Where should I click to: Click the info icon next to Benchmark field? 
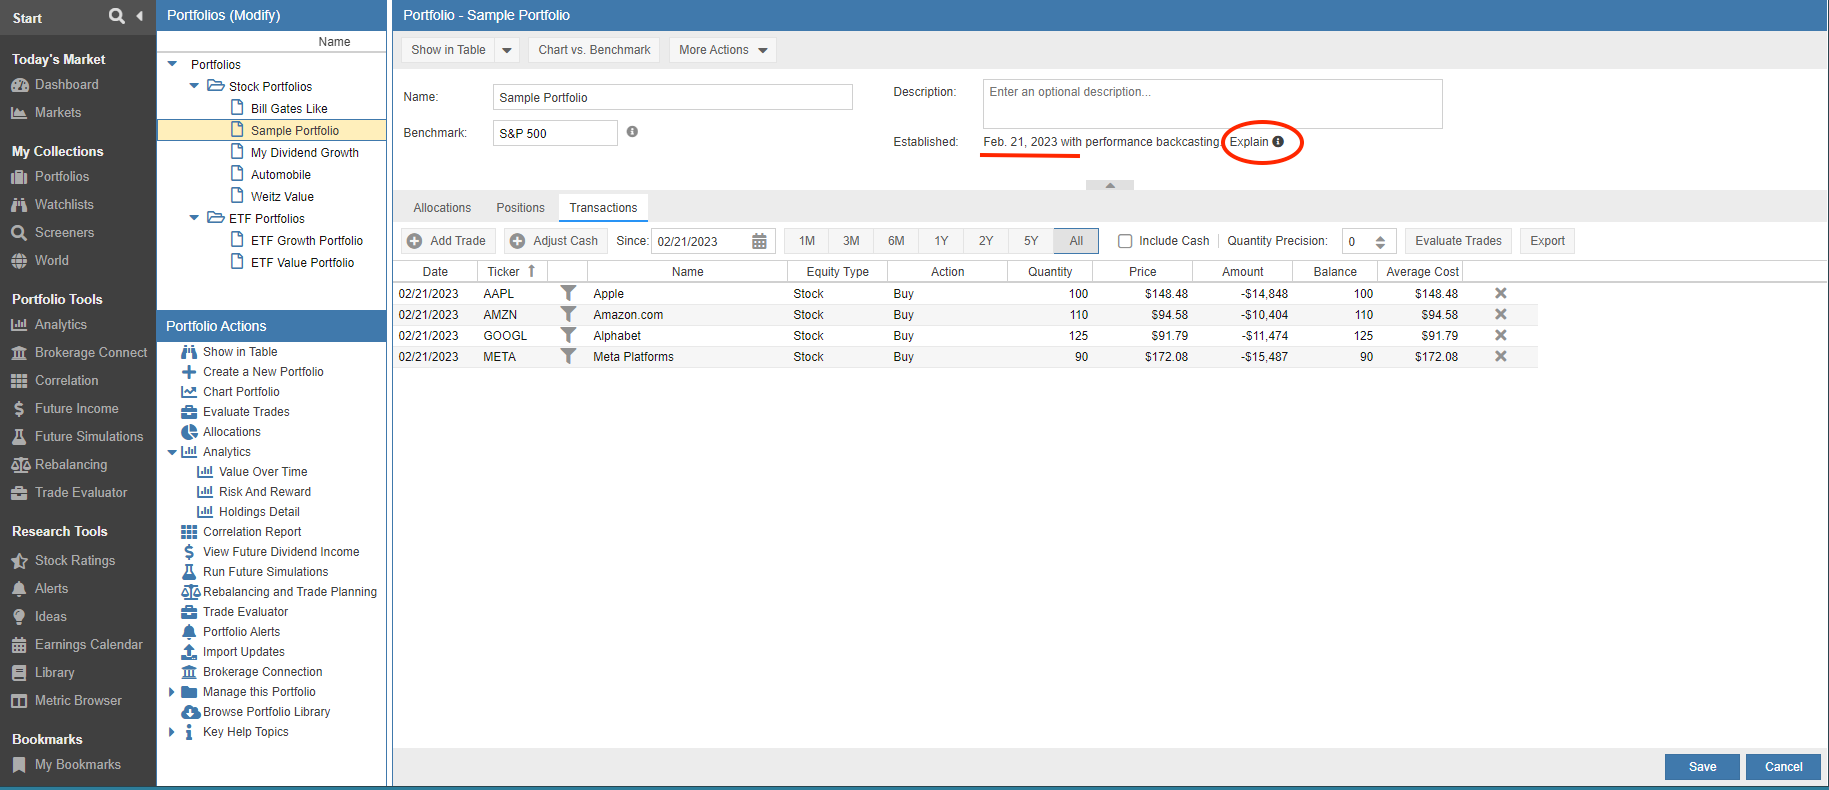tap(632, 132)
